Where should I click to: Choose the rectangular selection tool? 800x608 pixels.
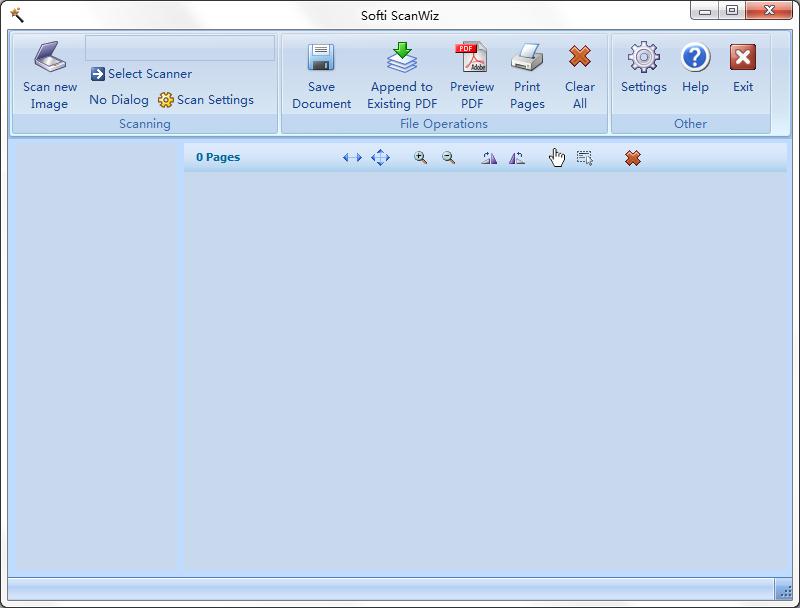(585, 158)
